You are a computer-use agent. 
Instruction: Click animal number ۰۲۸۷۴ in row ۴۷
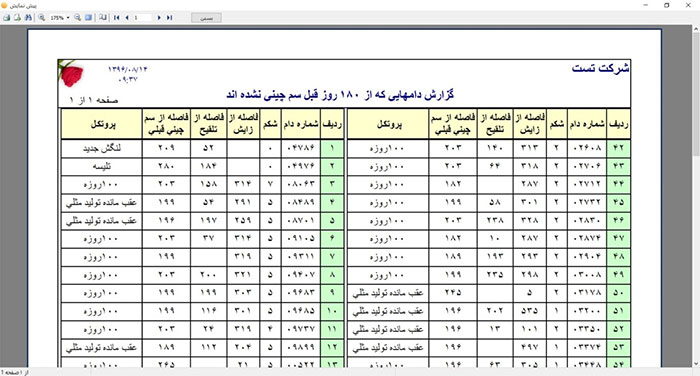click(587, 238)
